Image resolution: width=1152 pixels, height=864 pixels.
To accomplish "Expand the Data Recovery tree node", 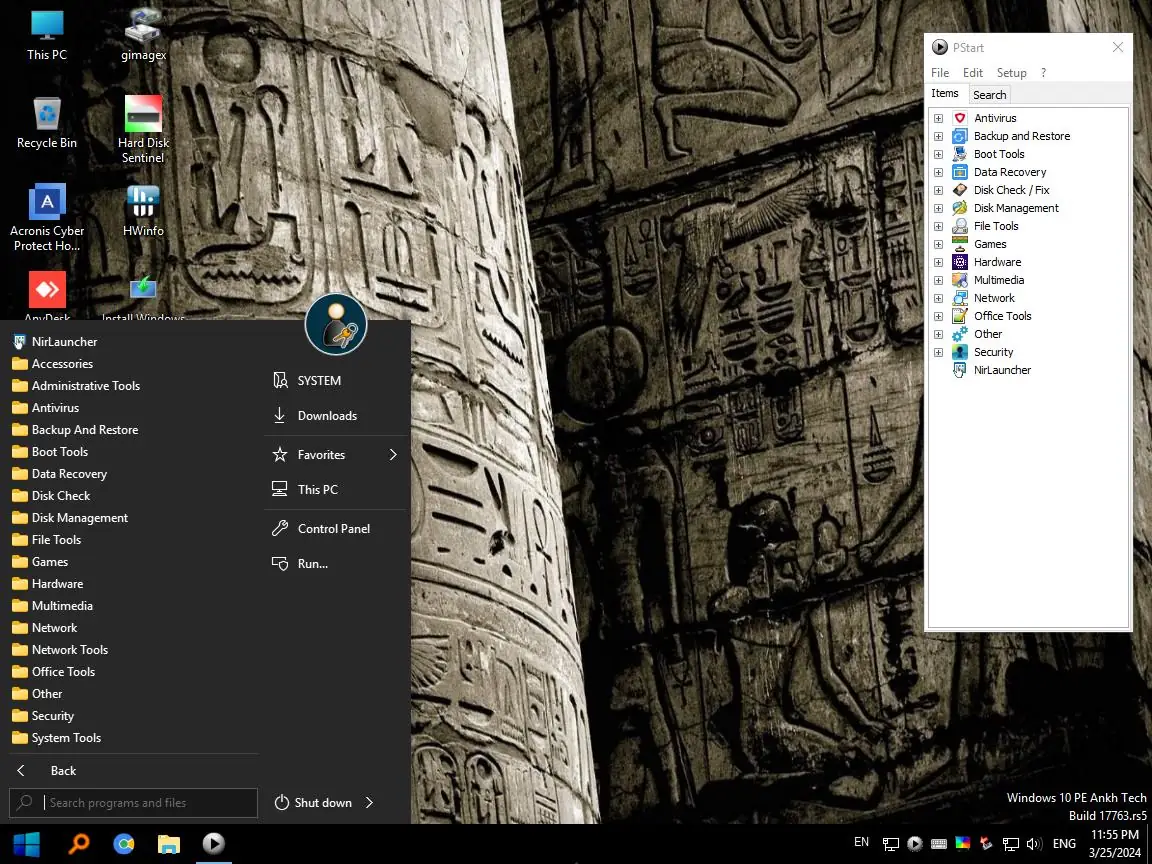I will coord(938,172).
